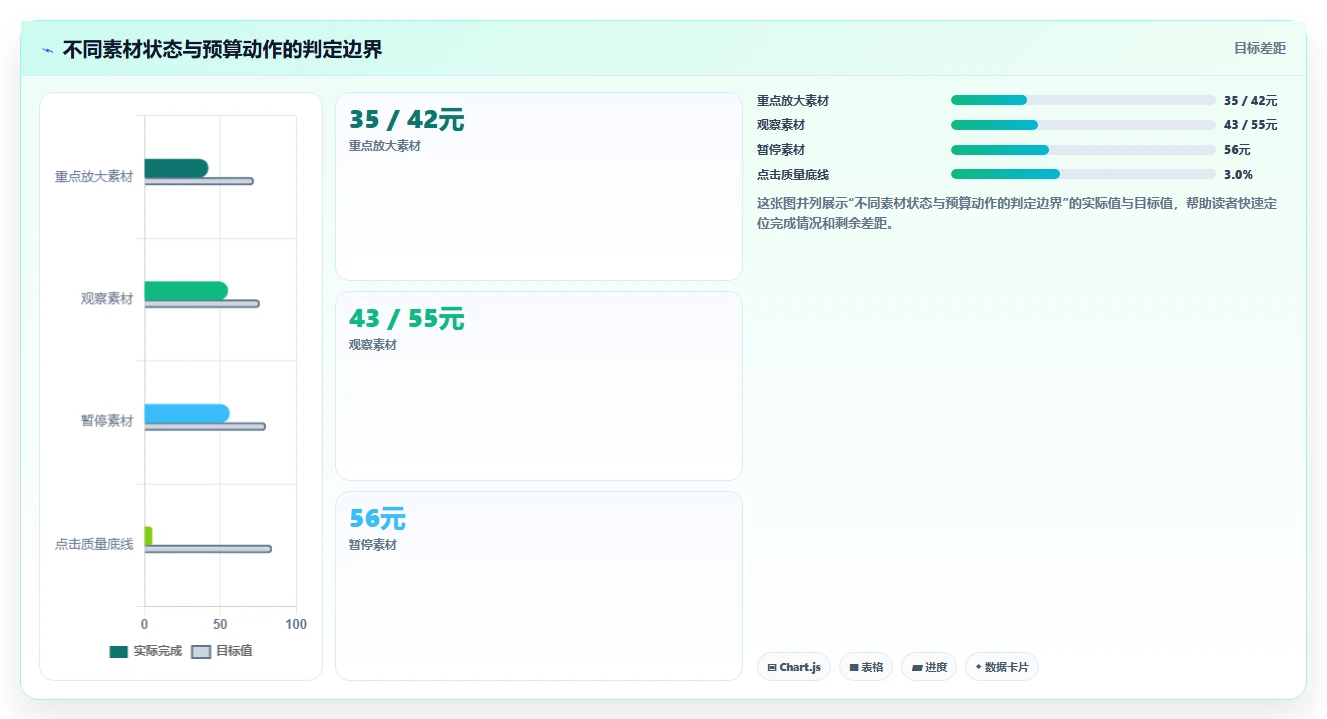This screenshot has width=1327, height=719.
Task: Select the Chart.js tag chip
Action: [x=794, y=667]
